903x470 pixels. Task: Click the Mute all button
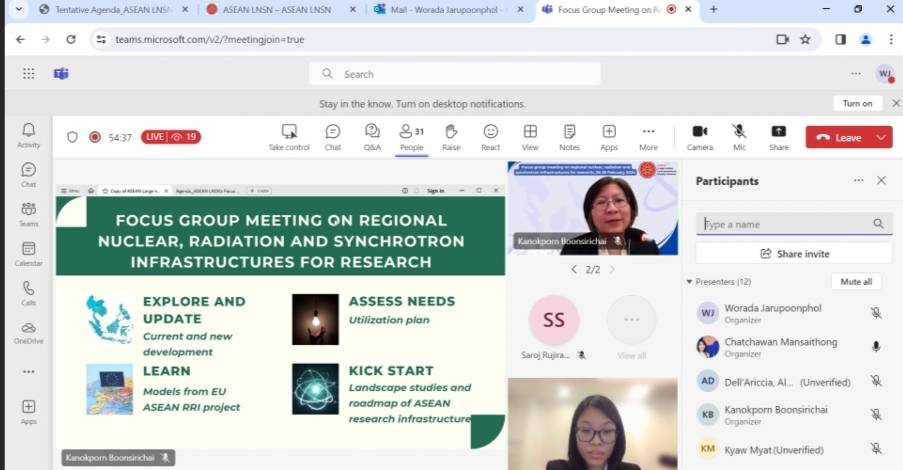855,282
